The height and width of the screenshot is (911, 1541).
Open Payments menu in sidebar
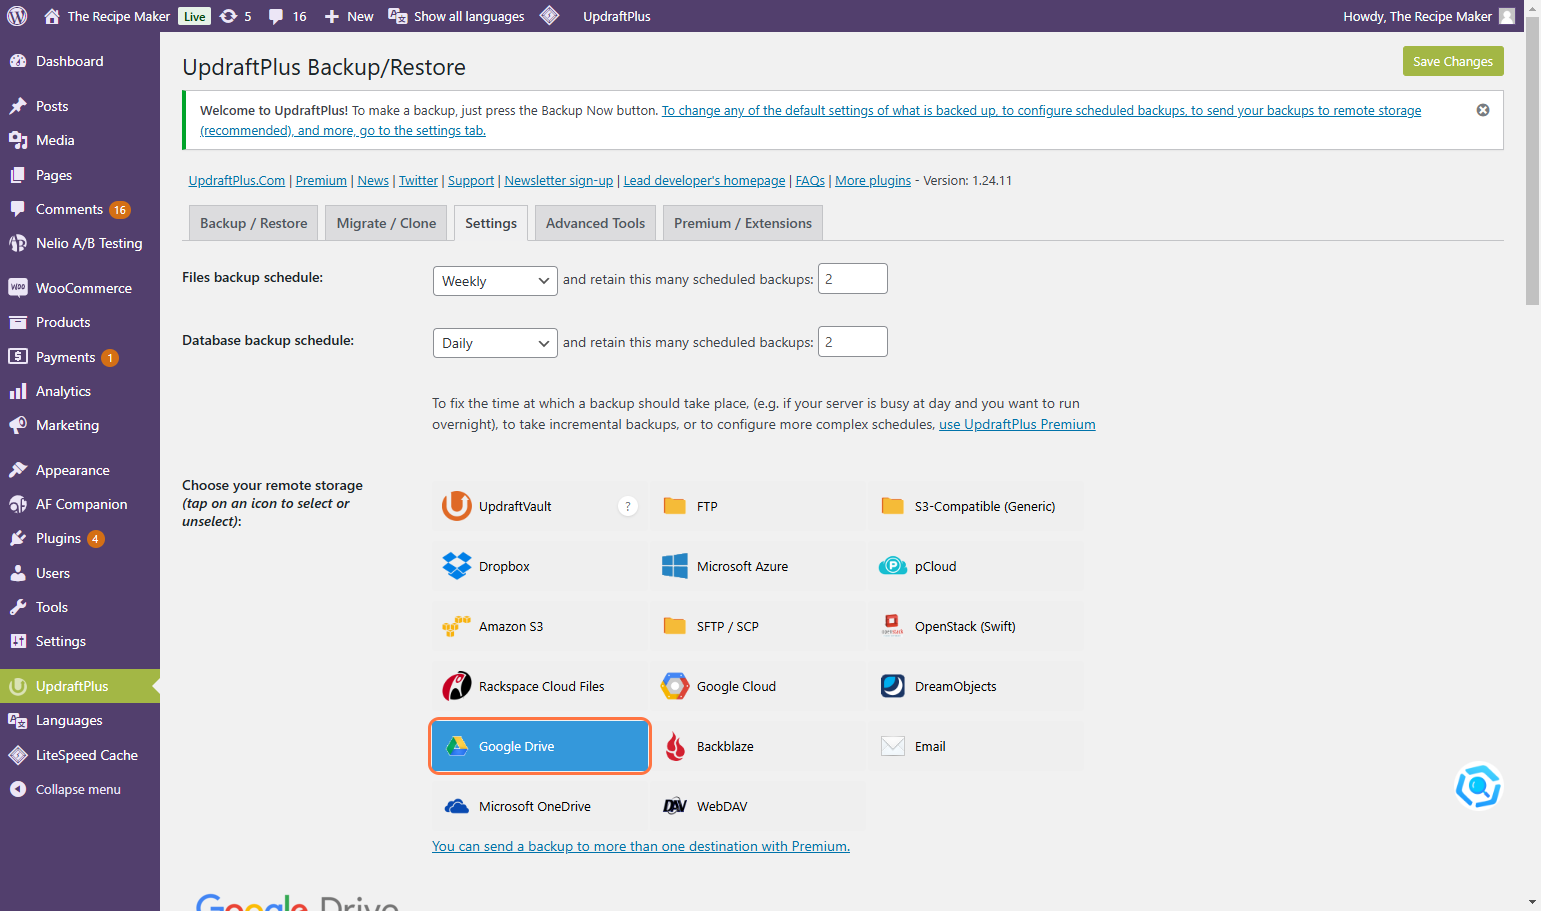tap(80, 357)
